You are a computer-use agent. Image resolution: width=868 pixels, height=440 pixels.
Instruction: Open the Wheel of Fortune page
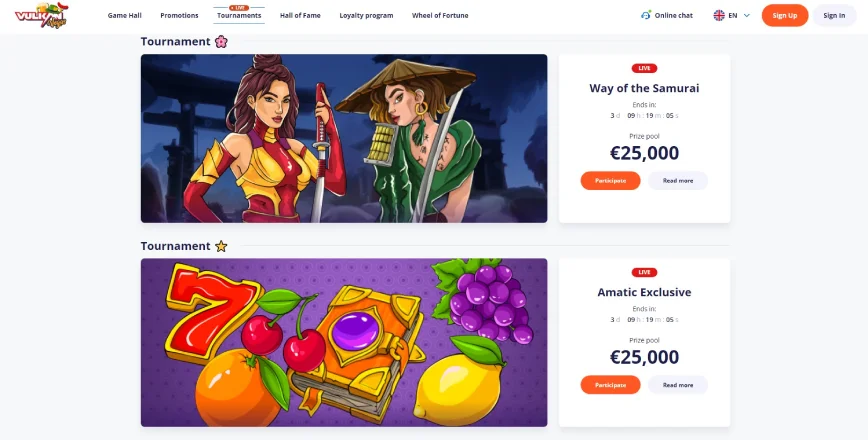440,15
